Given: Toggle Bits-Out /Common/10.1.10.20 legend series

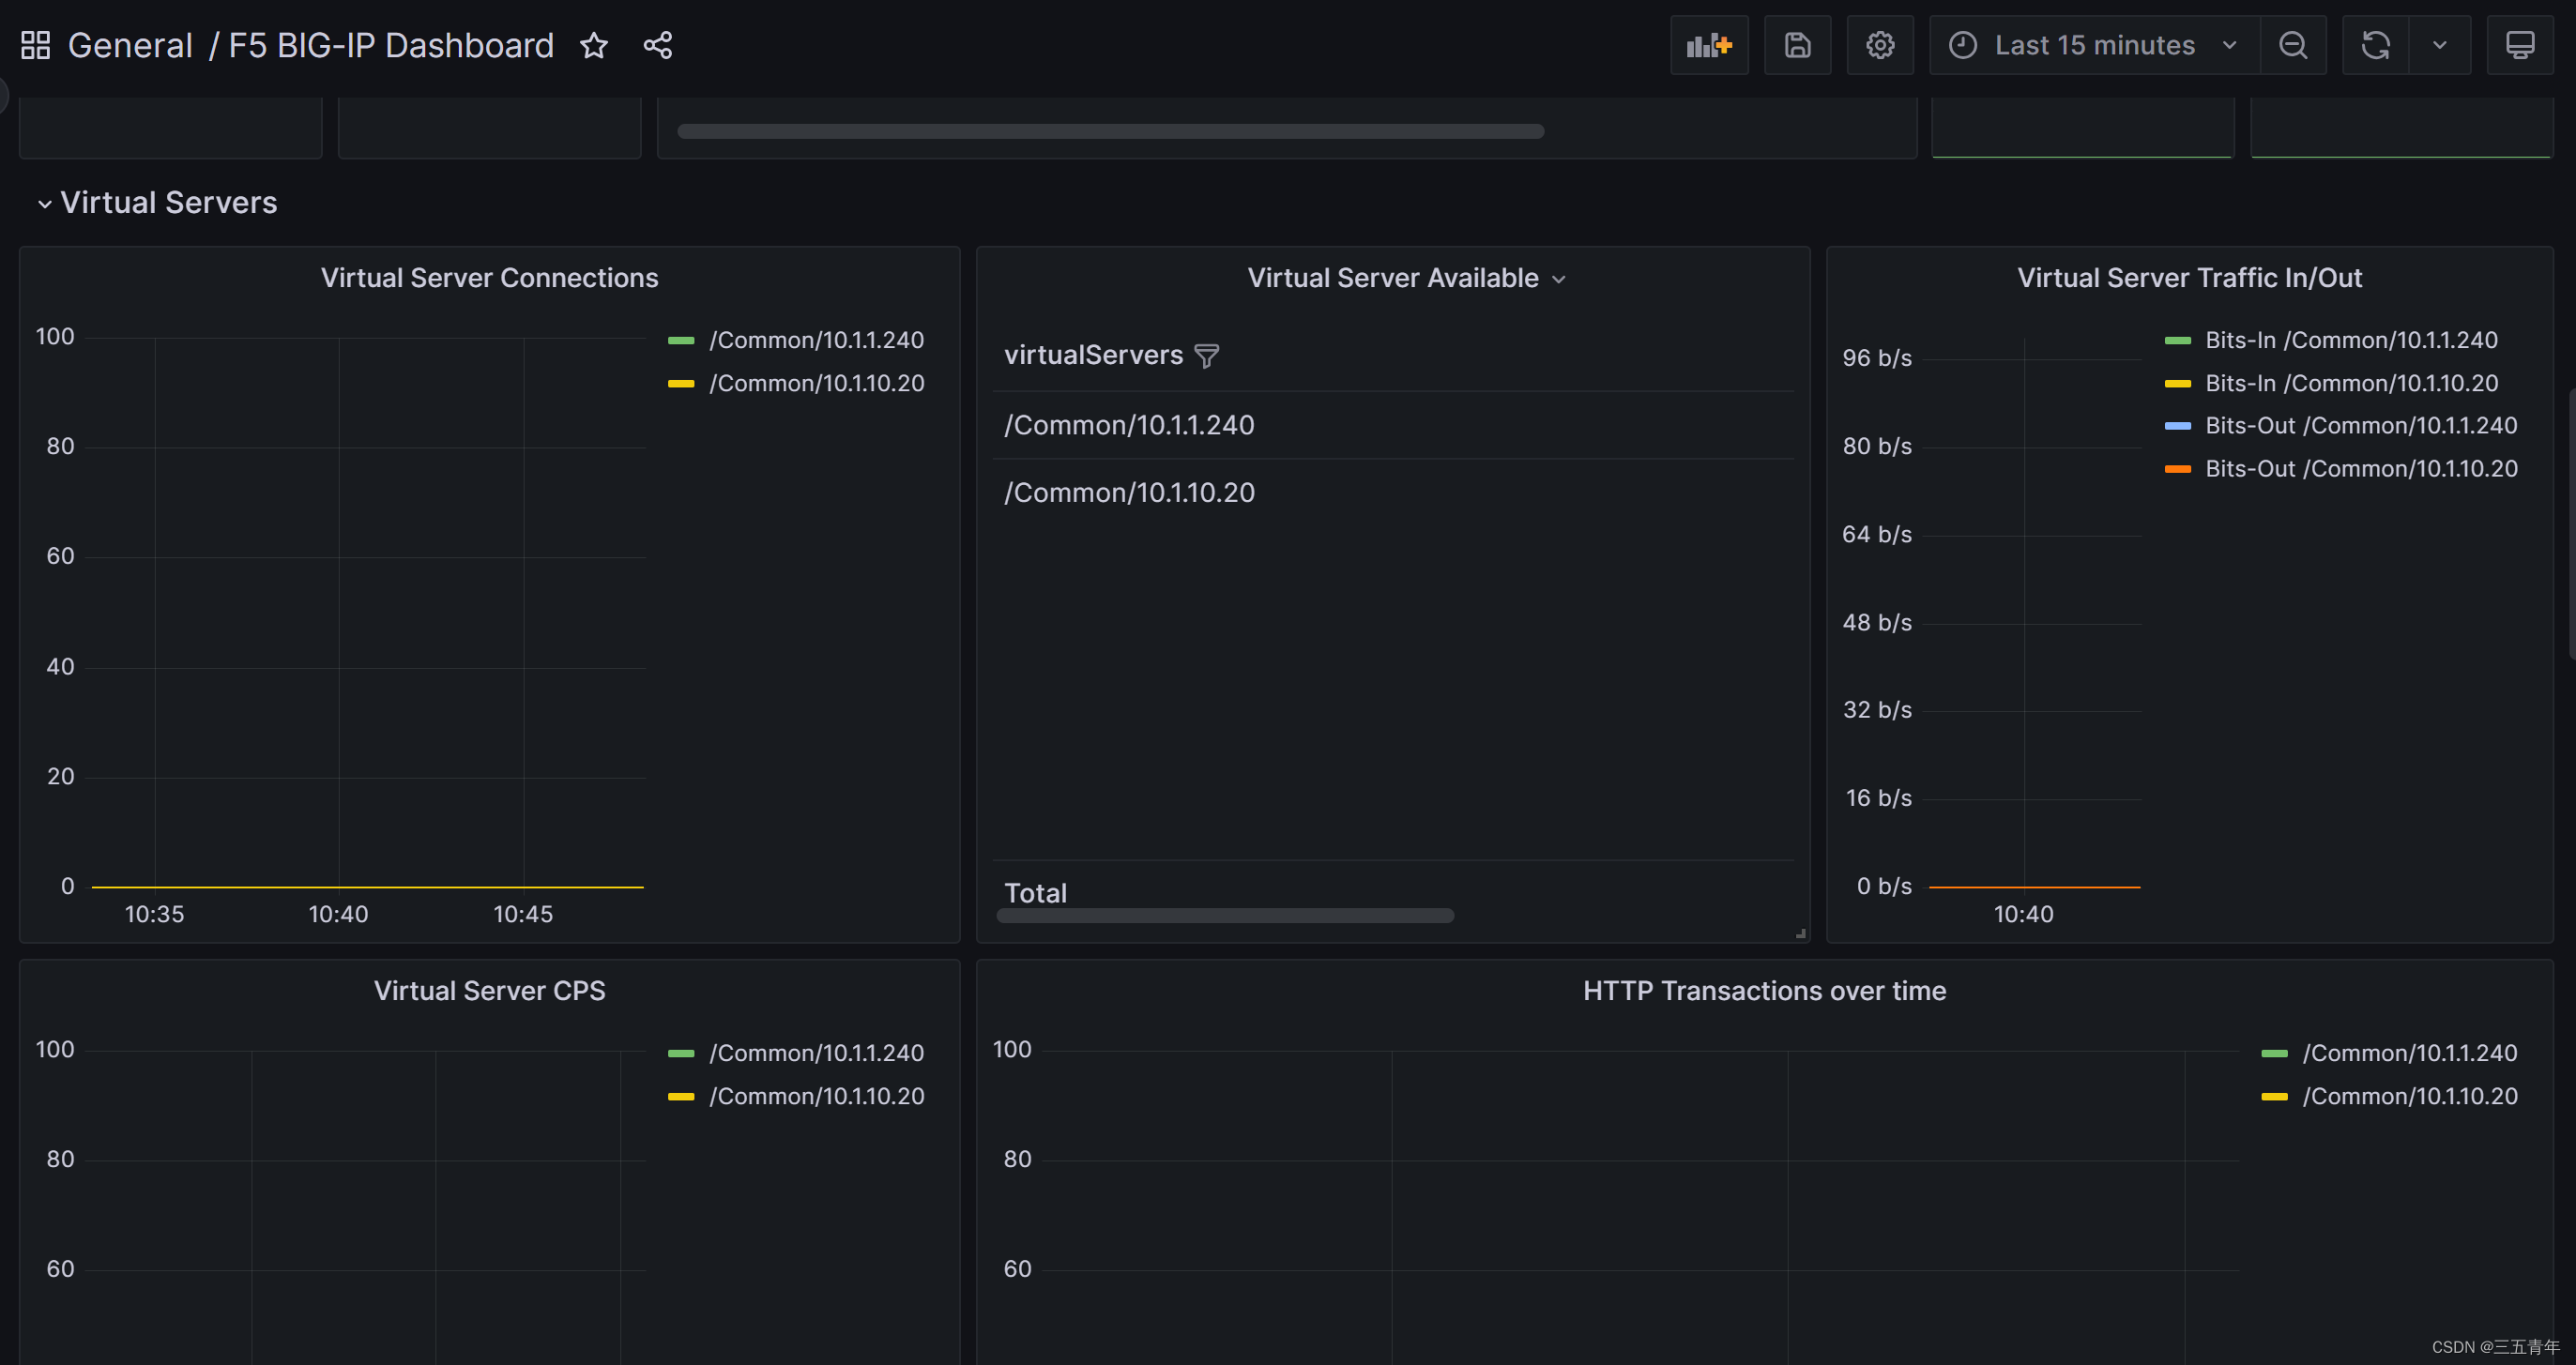Looking at the screenshot, I should [x=2361, y=469].
